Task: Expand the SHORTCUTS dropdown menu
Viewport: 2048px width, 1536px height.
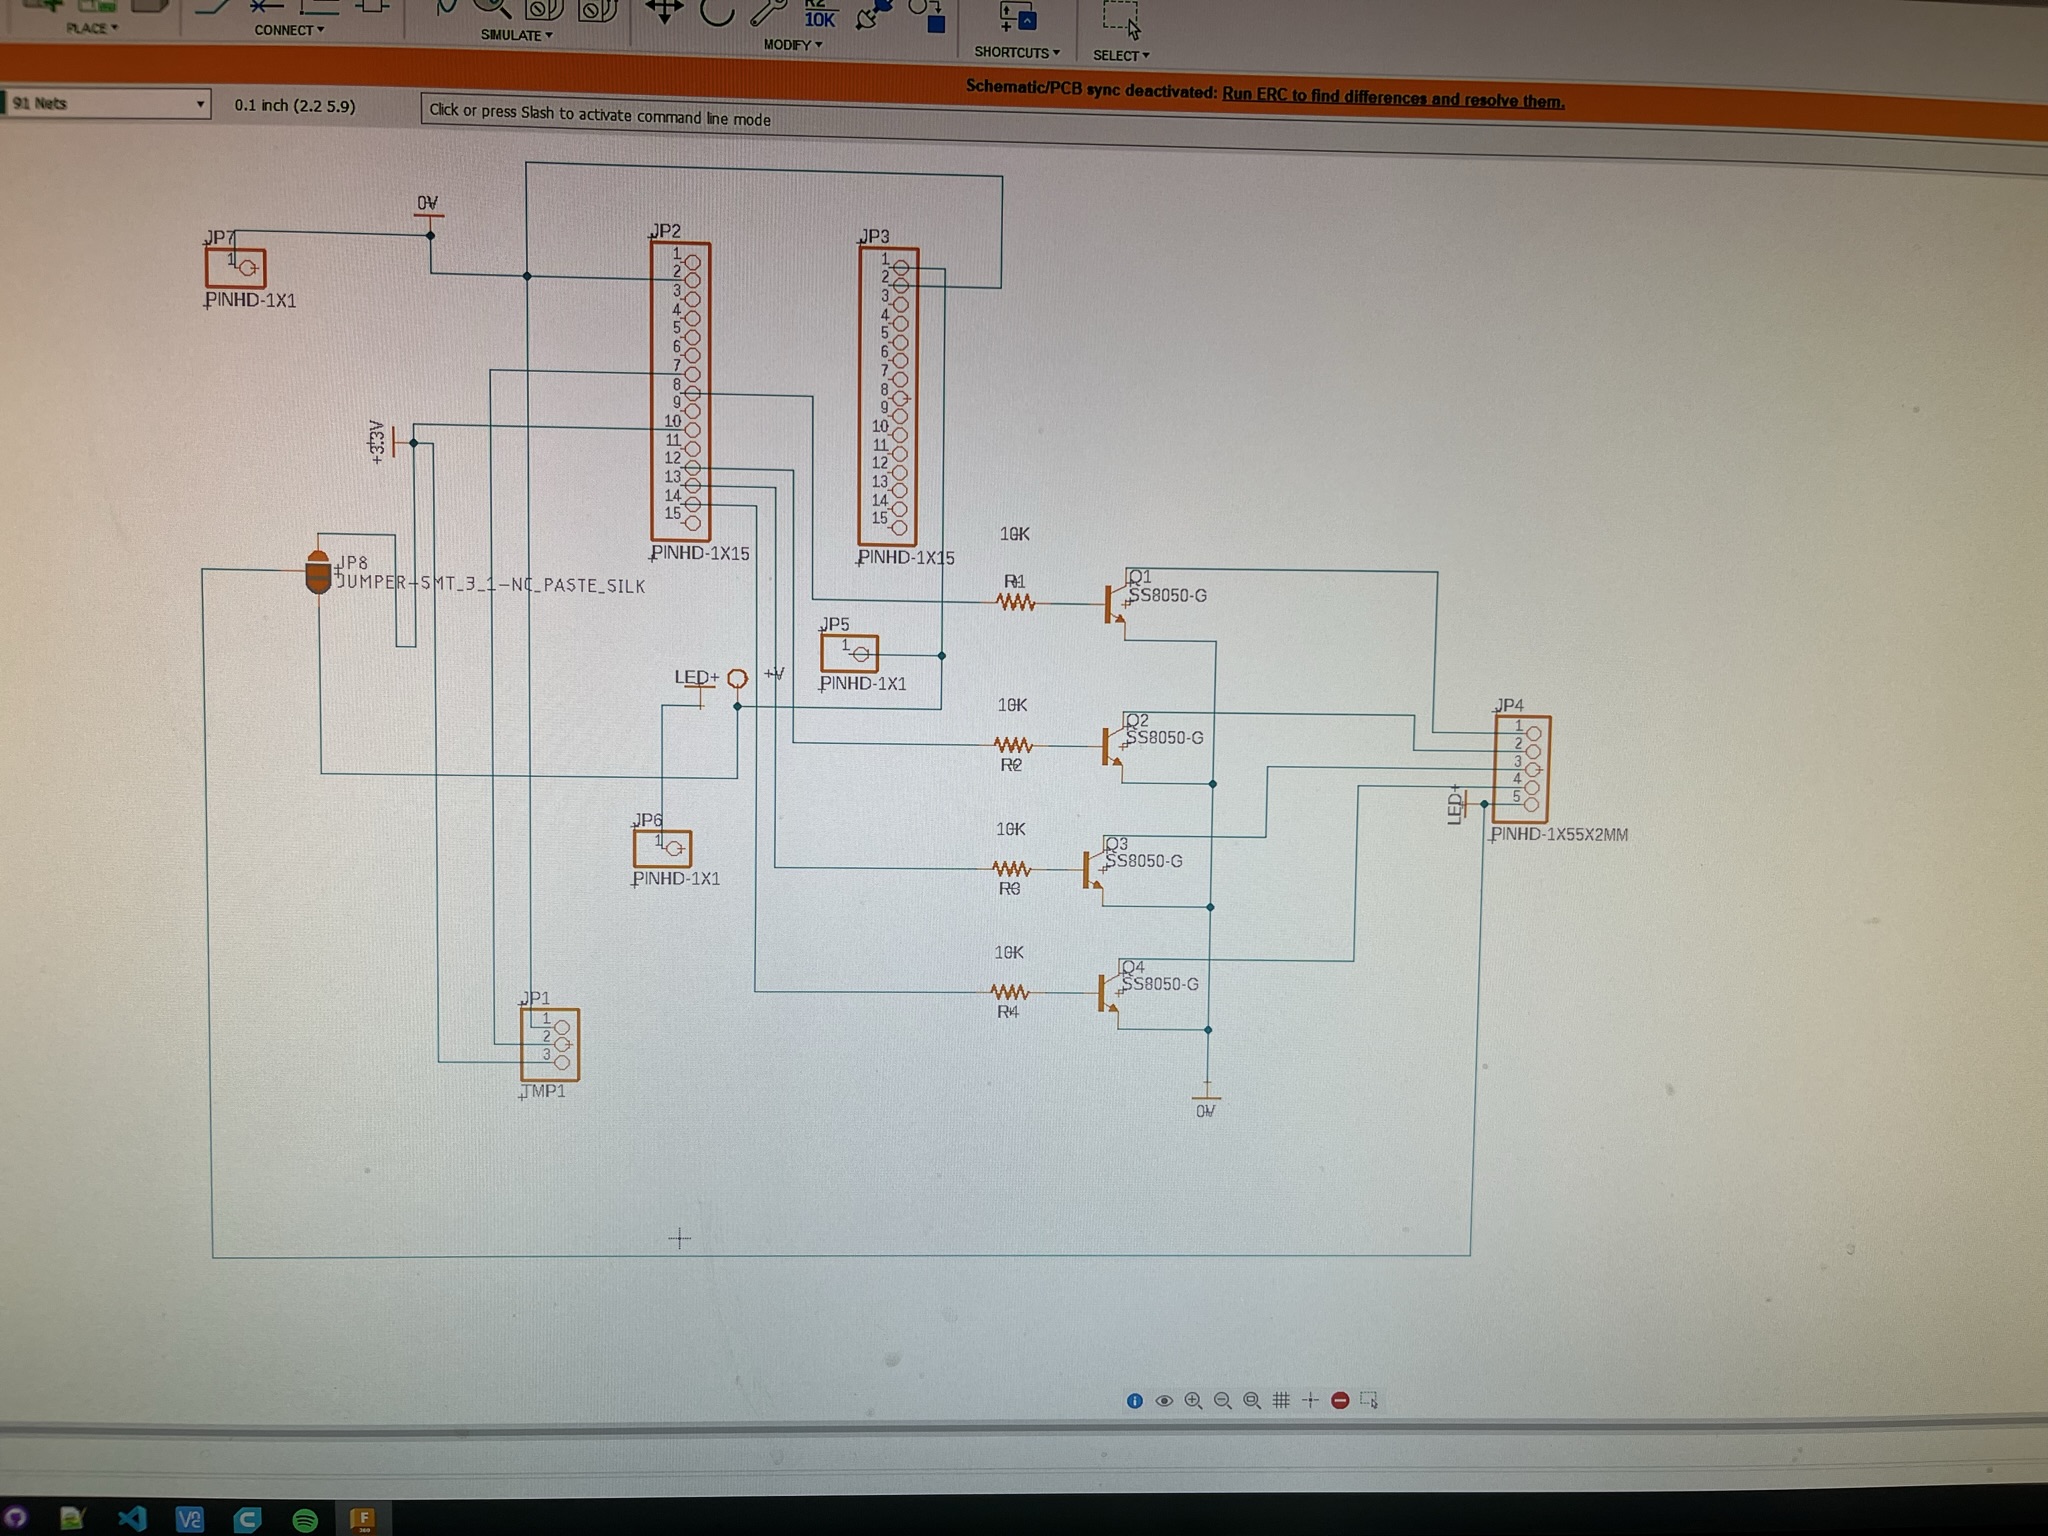Action: (1017, 52)
